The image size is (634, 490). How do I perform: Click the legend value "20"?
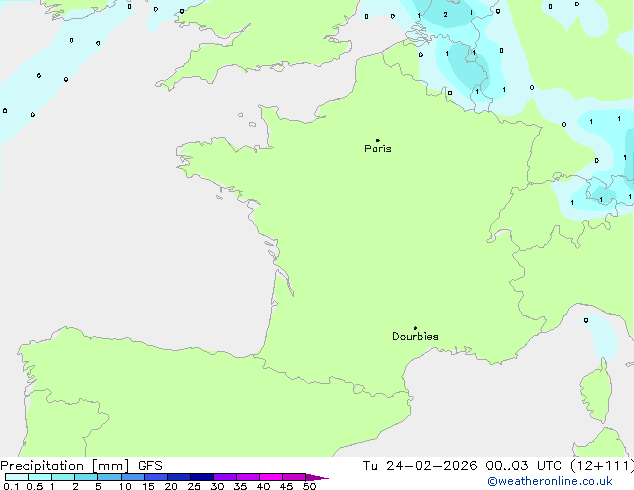point(171,486)
